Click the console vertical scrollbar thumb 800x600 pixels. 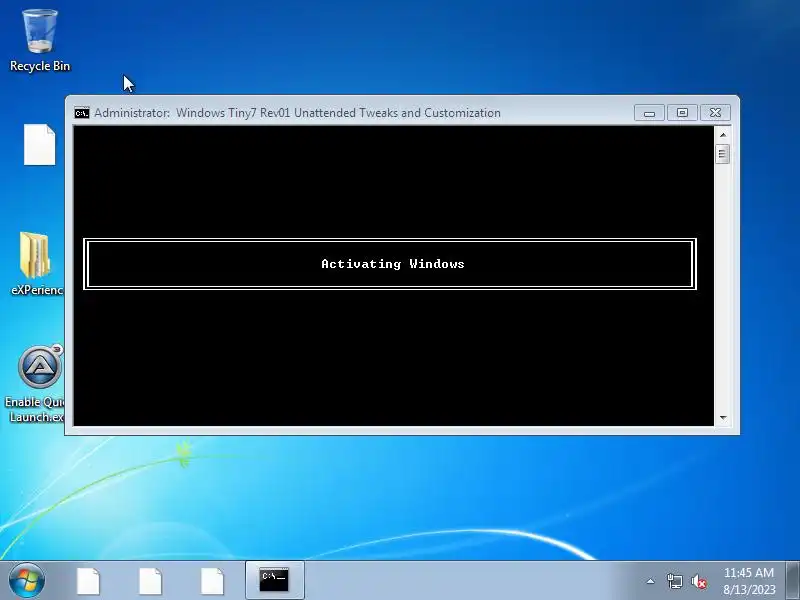click(722, 154)
